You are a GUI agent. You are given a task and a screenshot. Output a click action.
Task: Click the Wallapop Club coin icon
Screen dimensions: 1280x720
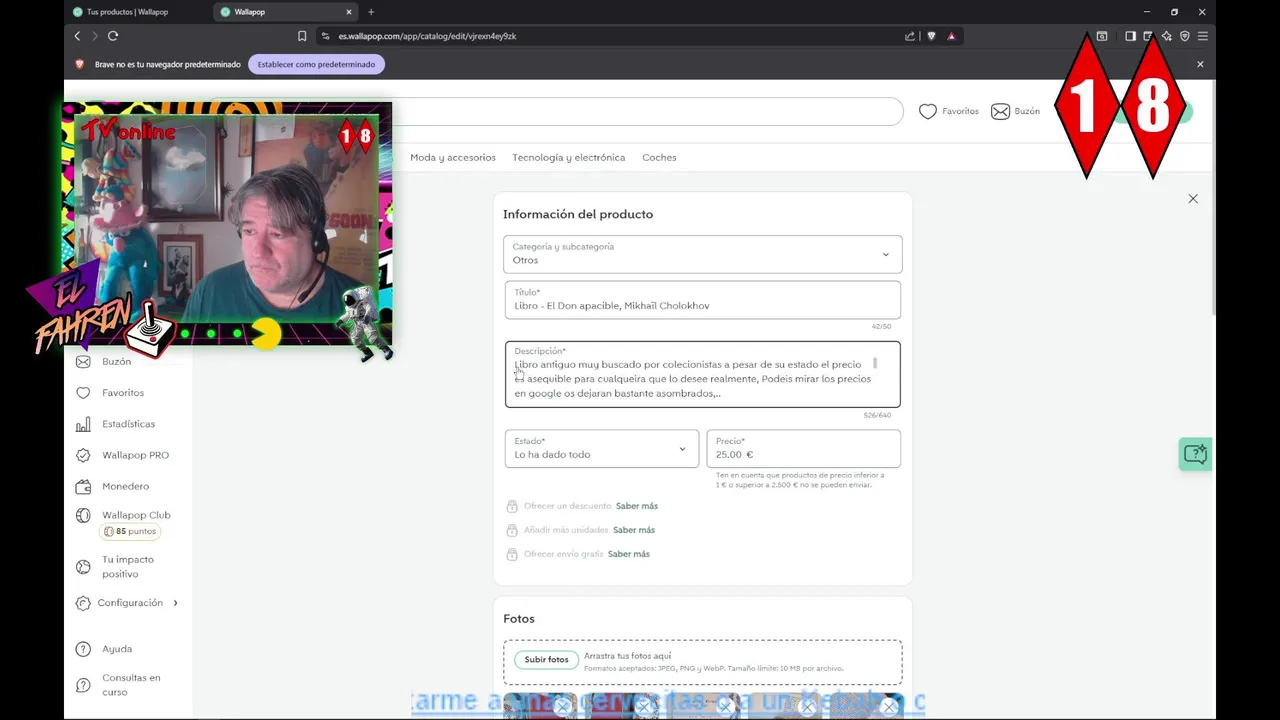pos(83,515)
